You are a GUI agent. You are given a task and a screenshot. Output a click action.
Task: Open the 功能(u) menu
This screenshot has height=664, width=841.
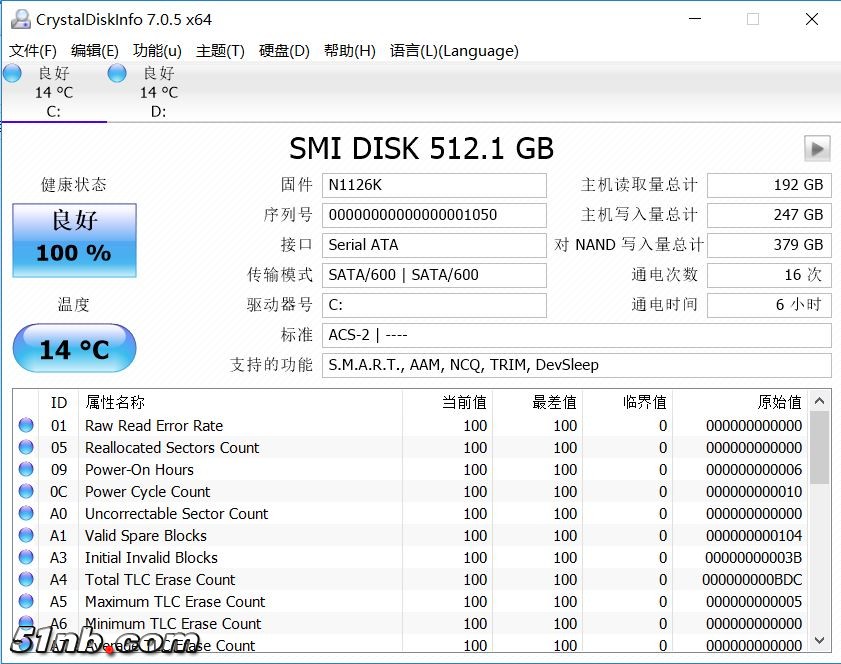[157, 51]
